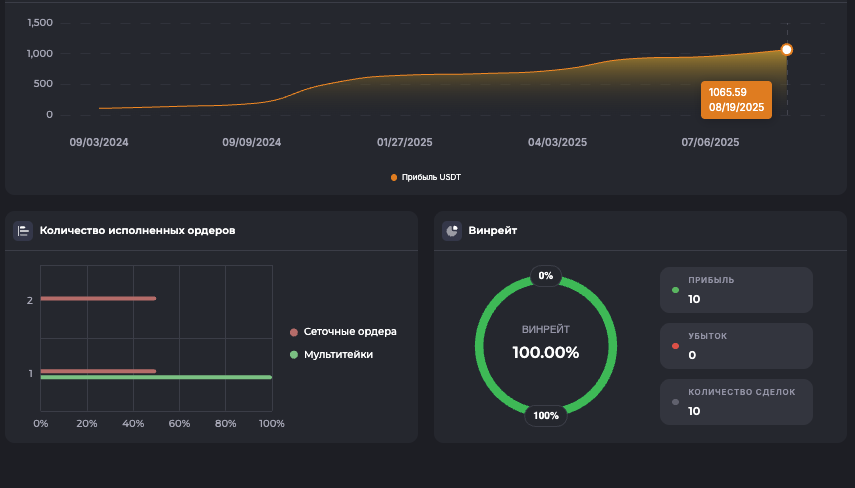Toggle the Прибыль USDT series label
855x488 pixels.
[431, 178]
